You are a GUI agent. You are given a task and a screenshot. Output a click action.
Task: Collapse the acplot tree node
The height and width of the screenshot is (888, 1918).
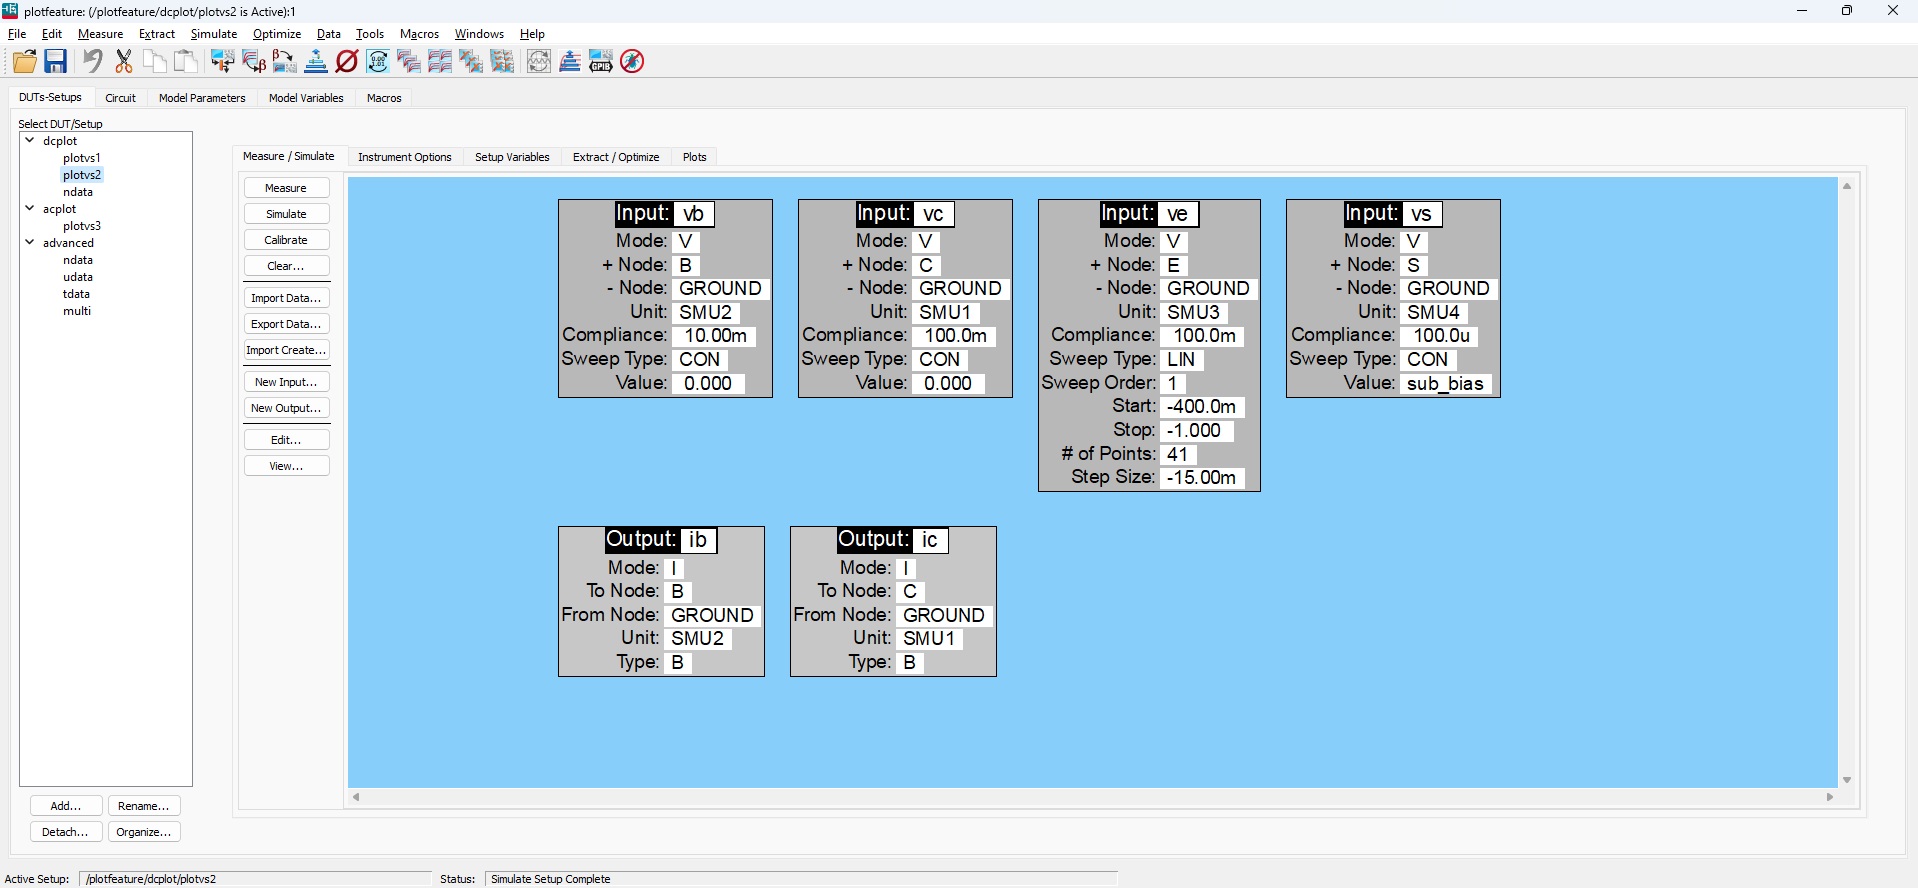(x=30, y=209)
